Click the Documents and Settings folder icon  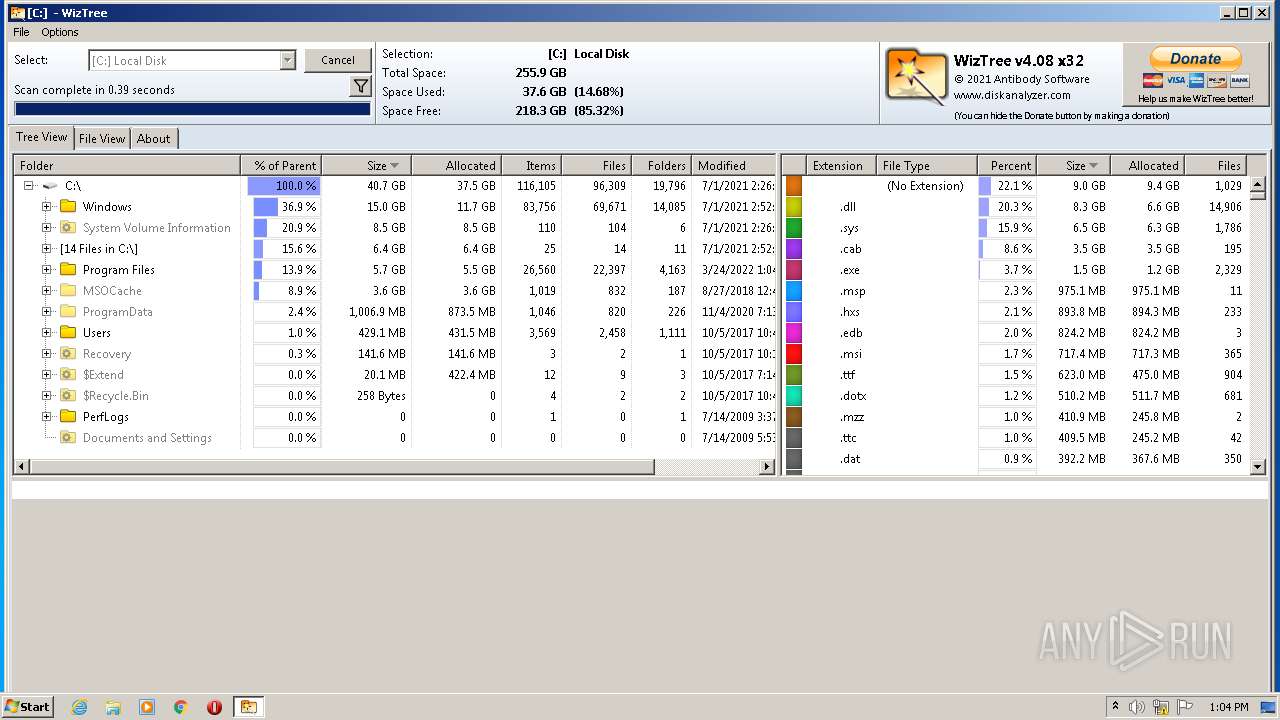[68, 438]
